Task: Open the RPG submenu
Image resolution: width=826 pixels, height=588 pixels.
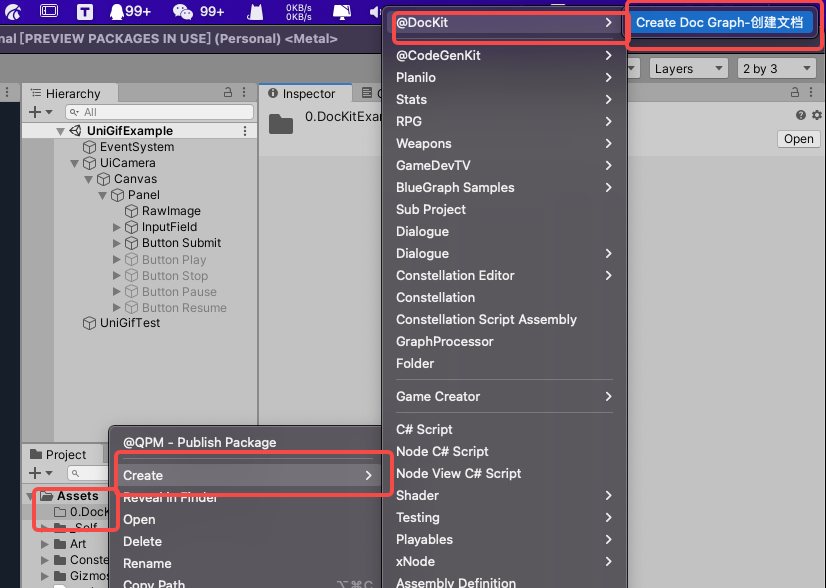Action: coord(505,122)
